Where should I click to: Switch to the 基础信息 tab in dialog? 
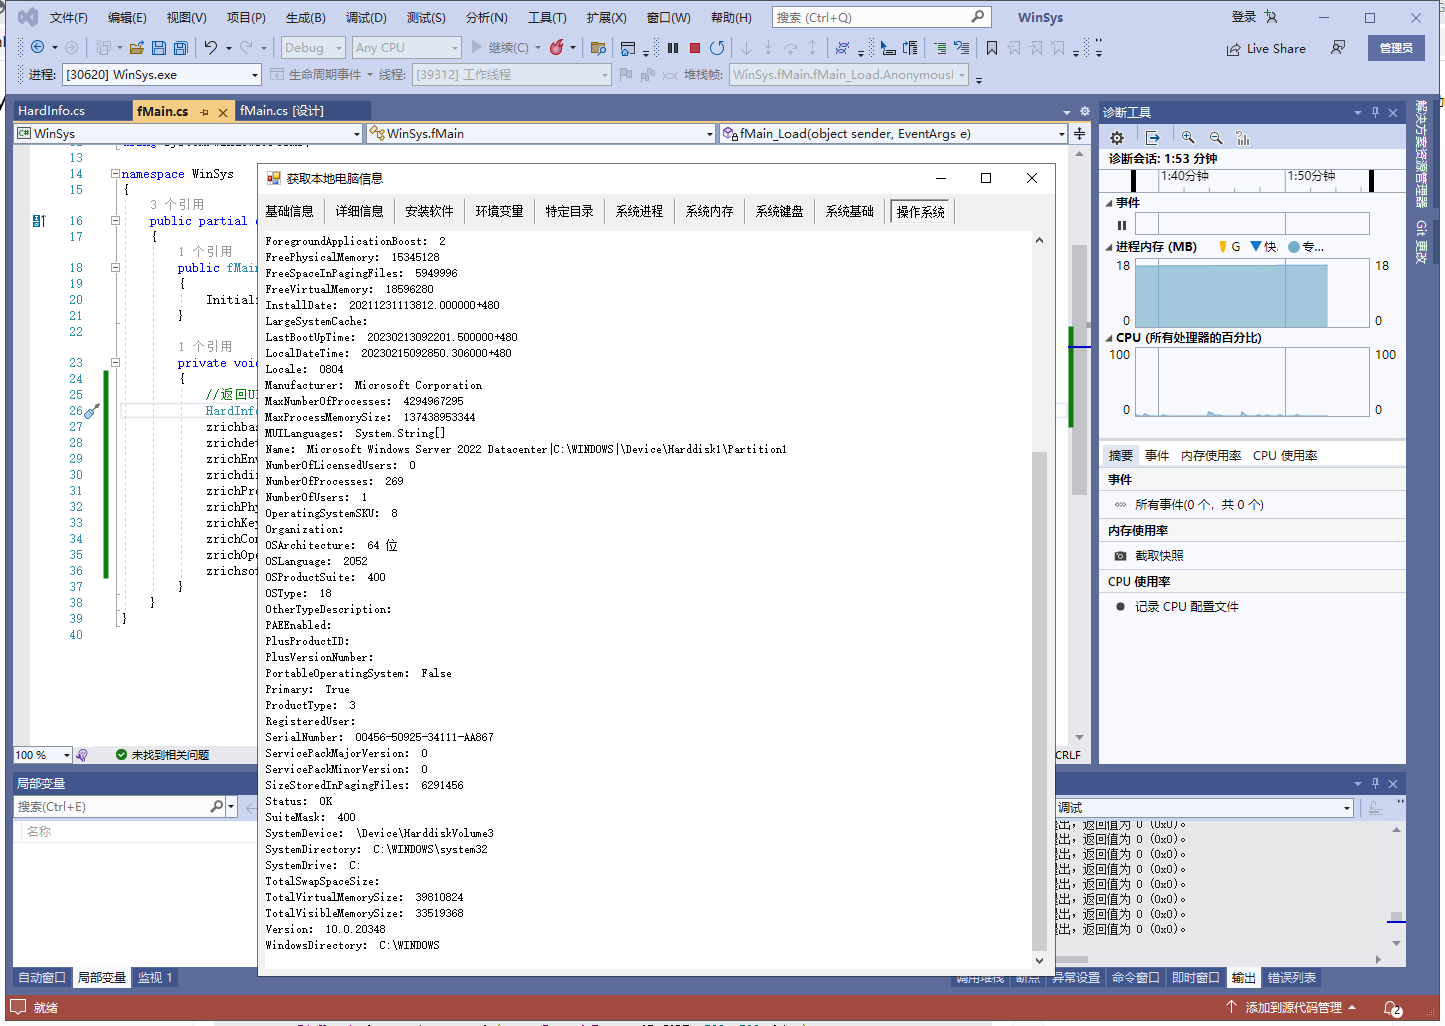[x=289, y=211]
